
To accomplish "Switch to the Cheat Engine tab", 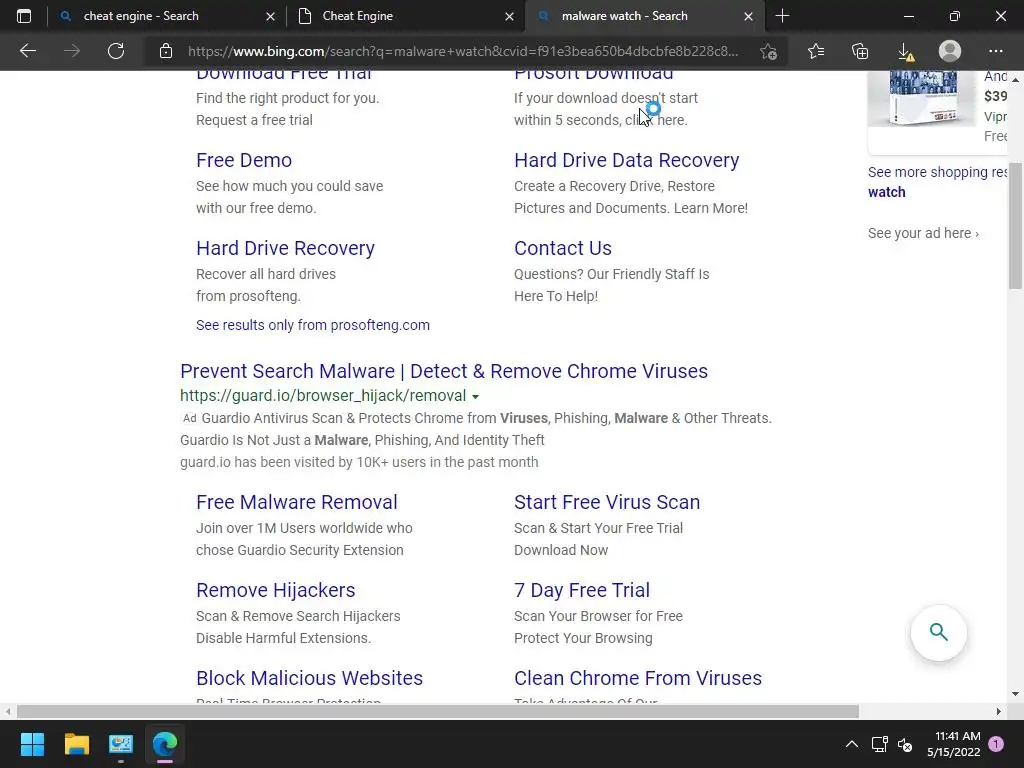I will (400, 16).
